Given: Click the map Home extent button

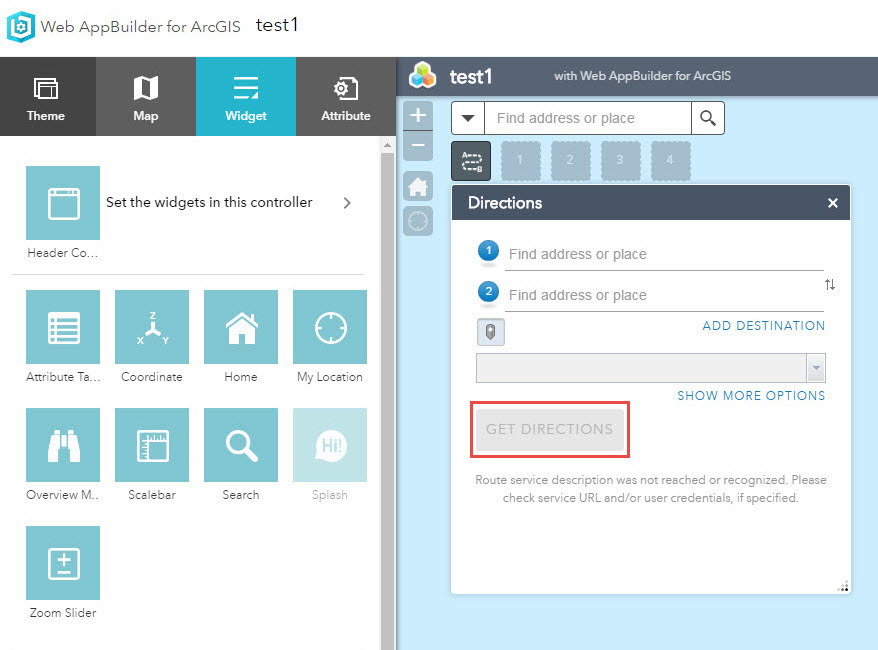Looking at the screenshot, I should pos(418,186).
